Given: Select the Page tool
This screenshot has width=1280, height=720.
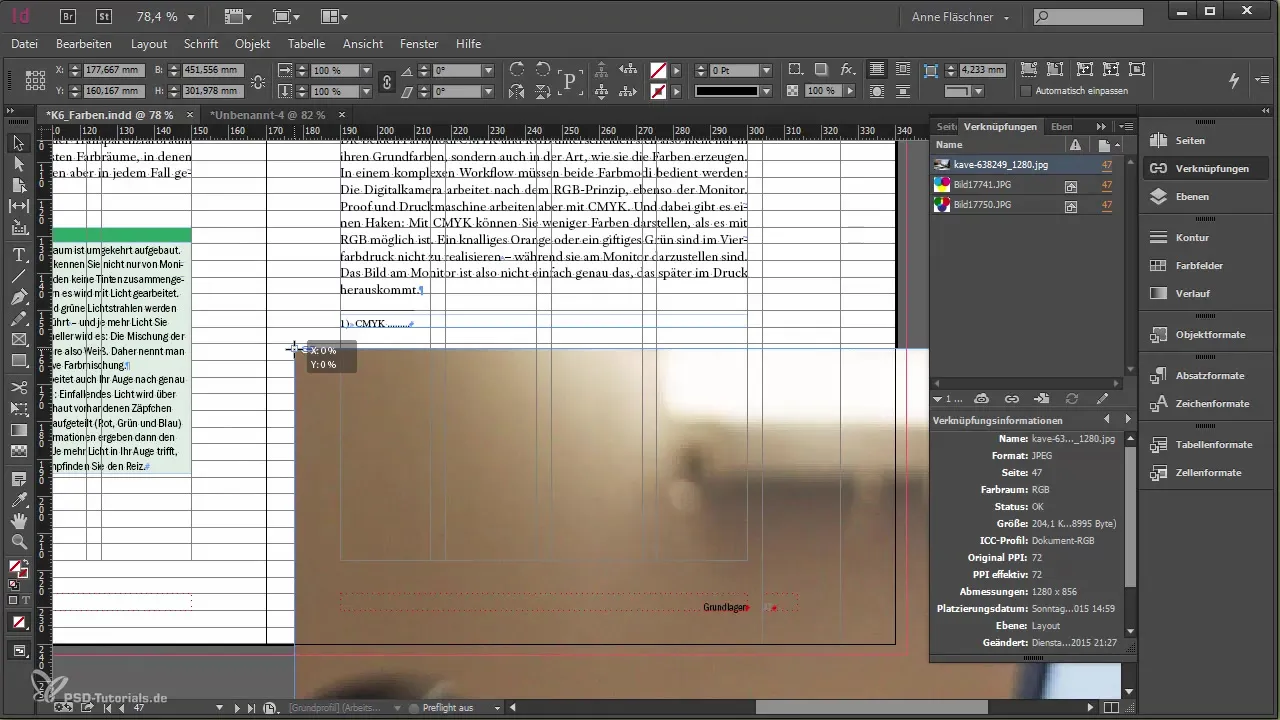Looking at the screenshot, I should (x=18, y=185).
